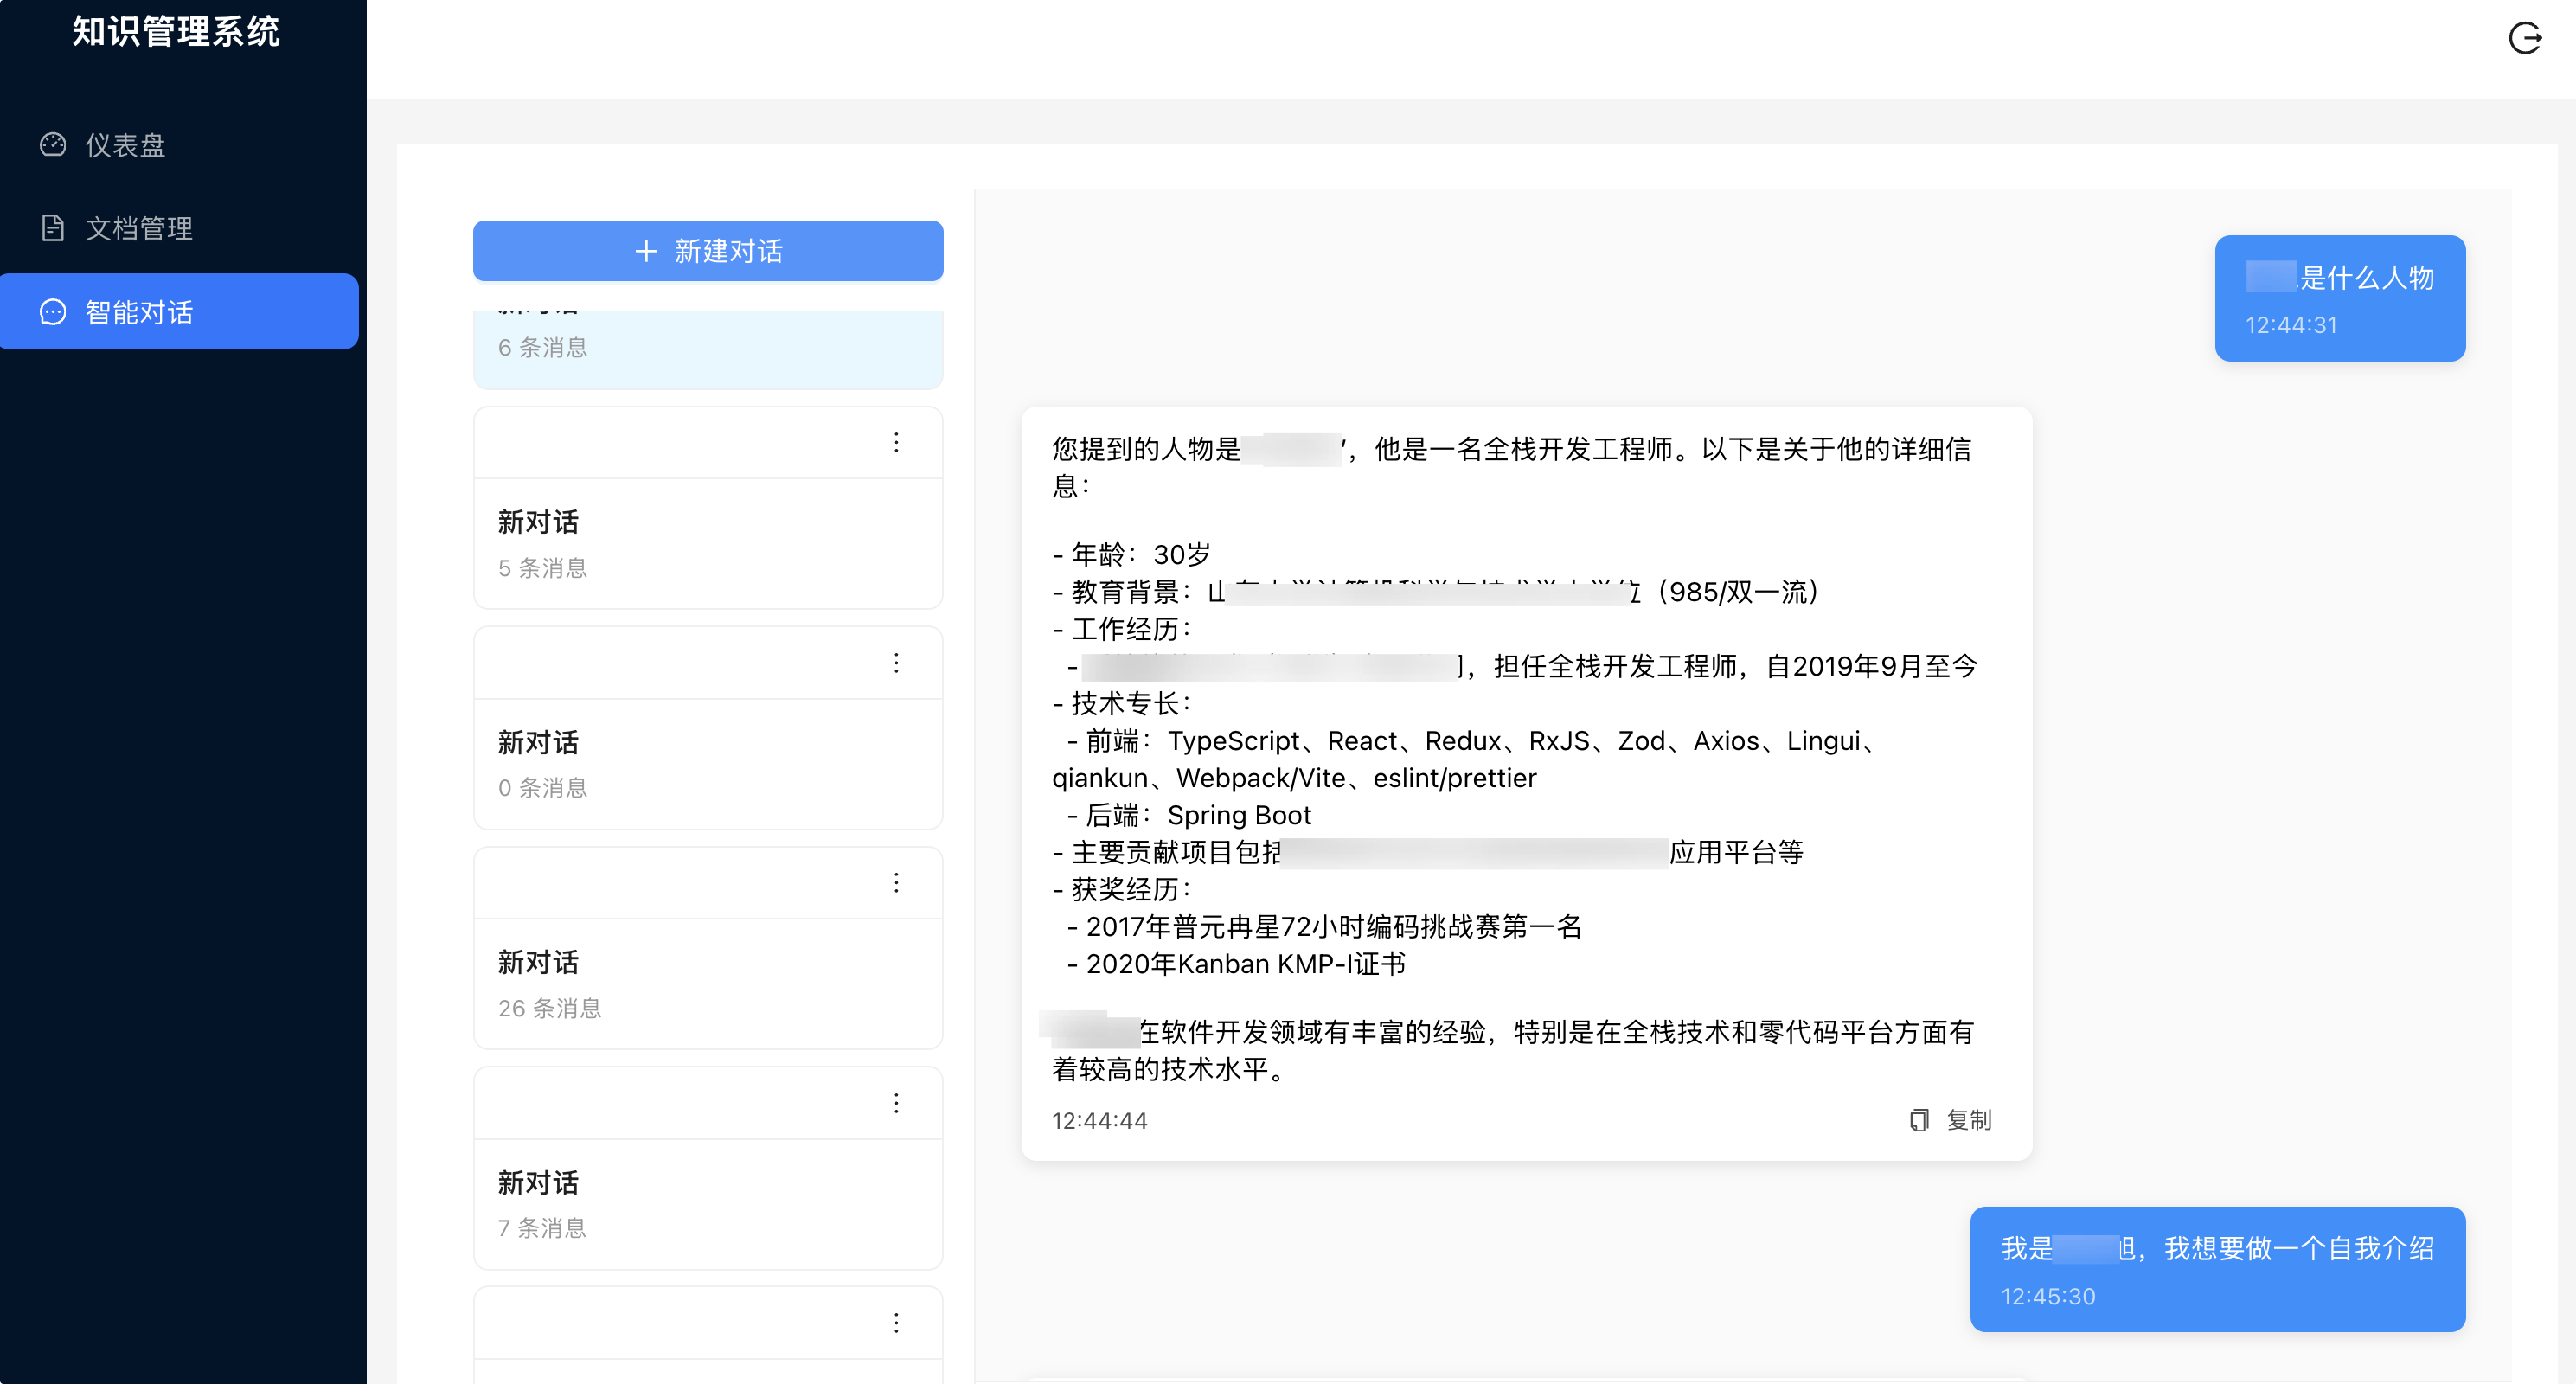Screen dimensions: 2576x1384
Task: Expand three-dot menu on the 5条消息 conversation
Action: (896, 441)
